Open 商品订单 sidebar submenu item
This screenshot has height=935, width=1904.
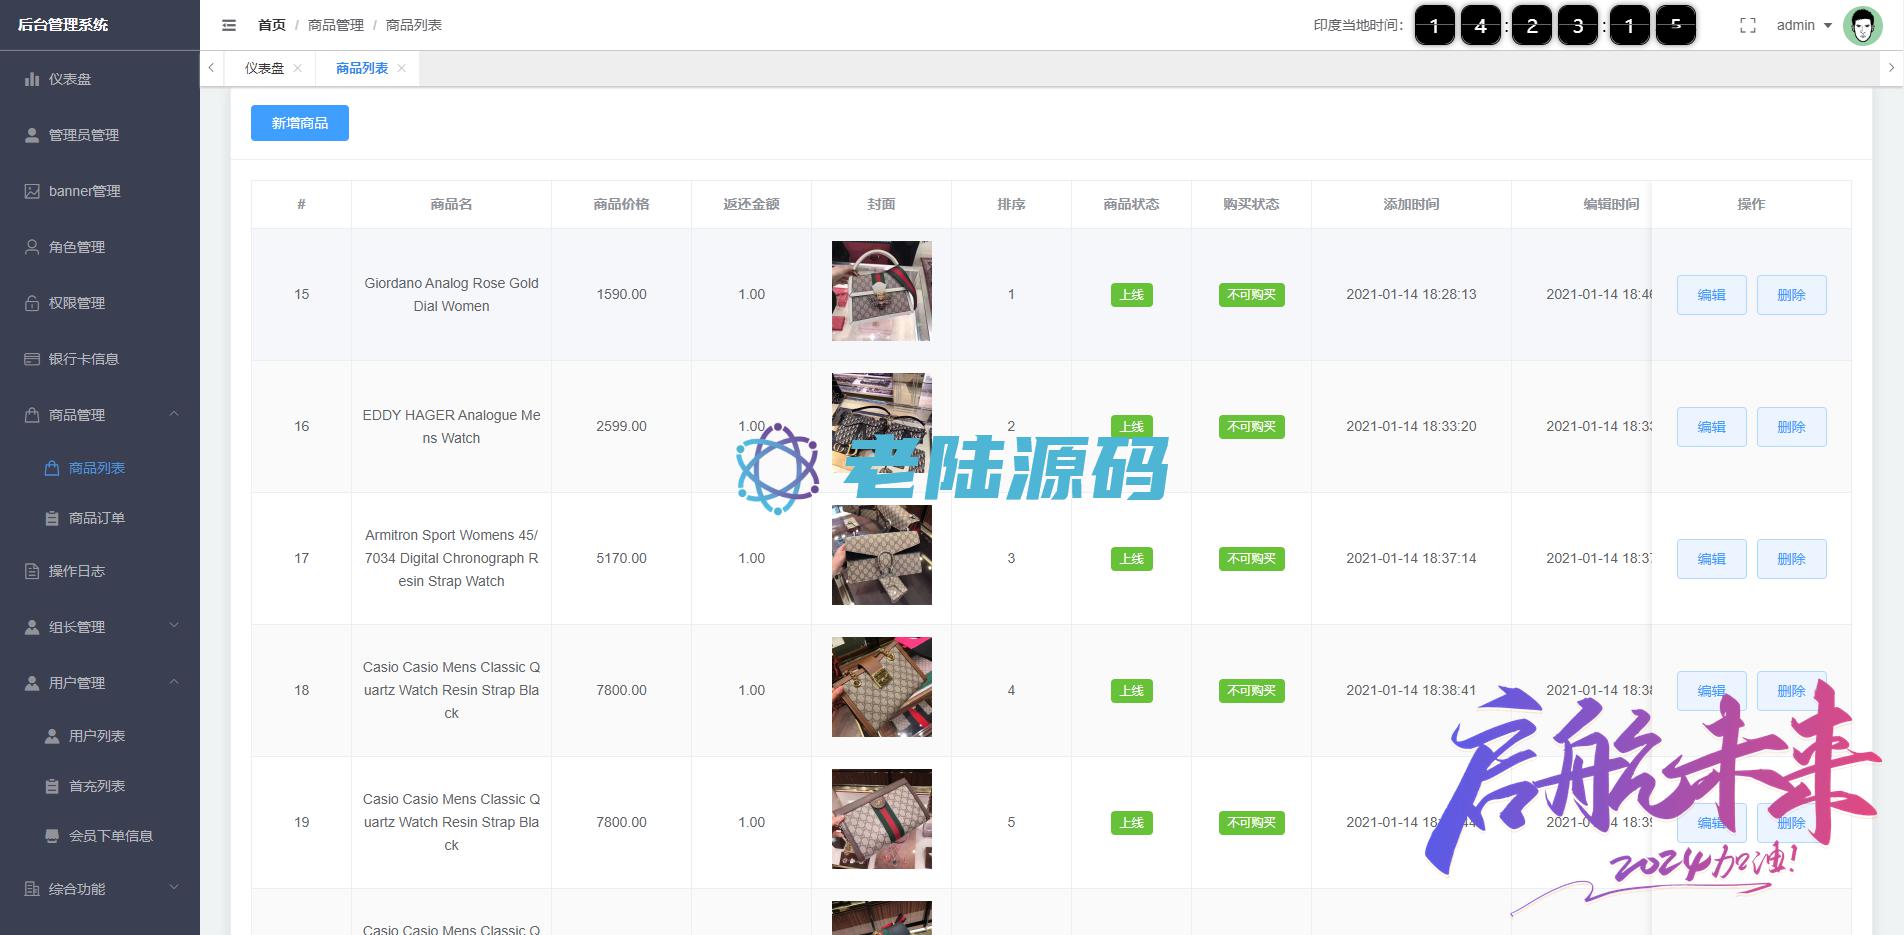pyautogui.click(x=100, y=518)
